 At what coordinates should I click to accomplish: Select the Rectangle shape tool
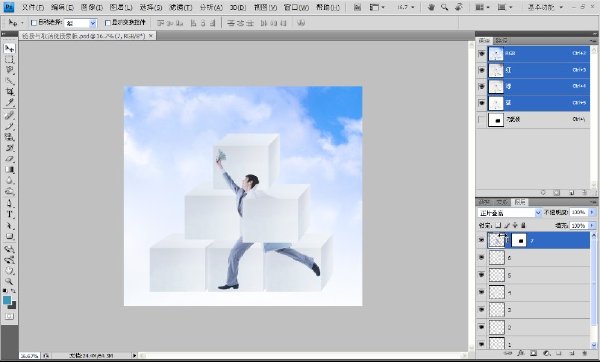[x=10, y=236]
